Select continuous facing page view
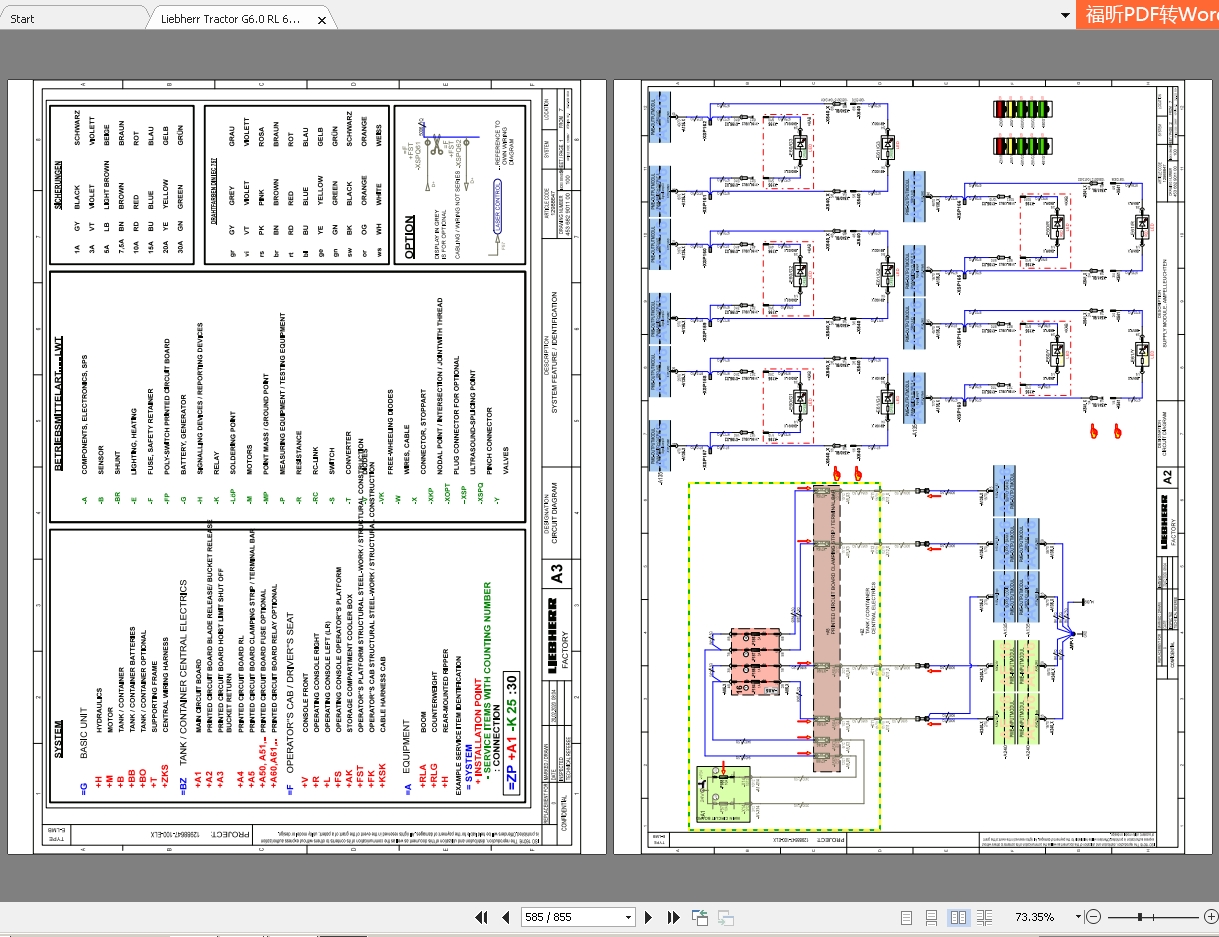This screenshot has width=1219, height=937. (985, 917)
